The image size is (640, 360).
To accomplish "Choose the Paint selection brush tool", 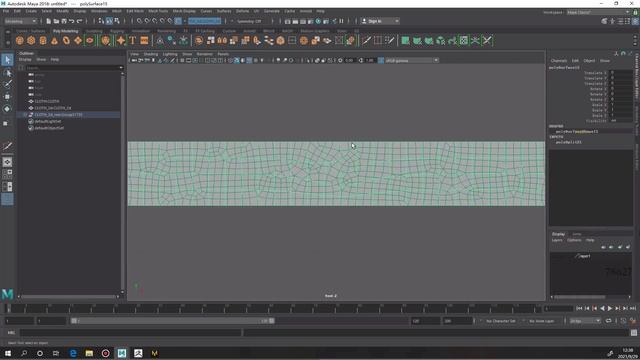I will coord(7,84).
